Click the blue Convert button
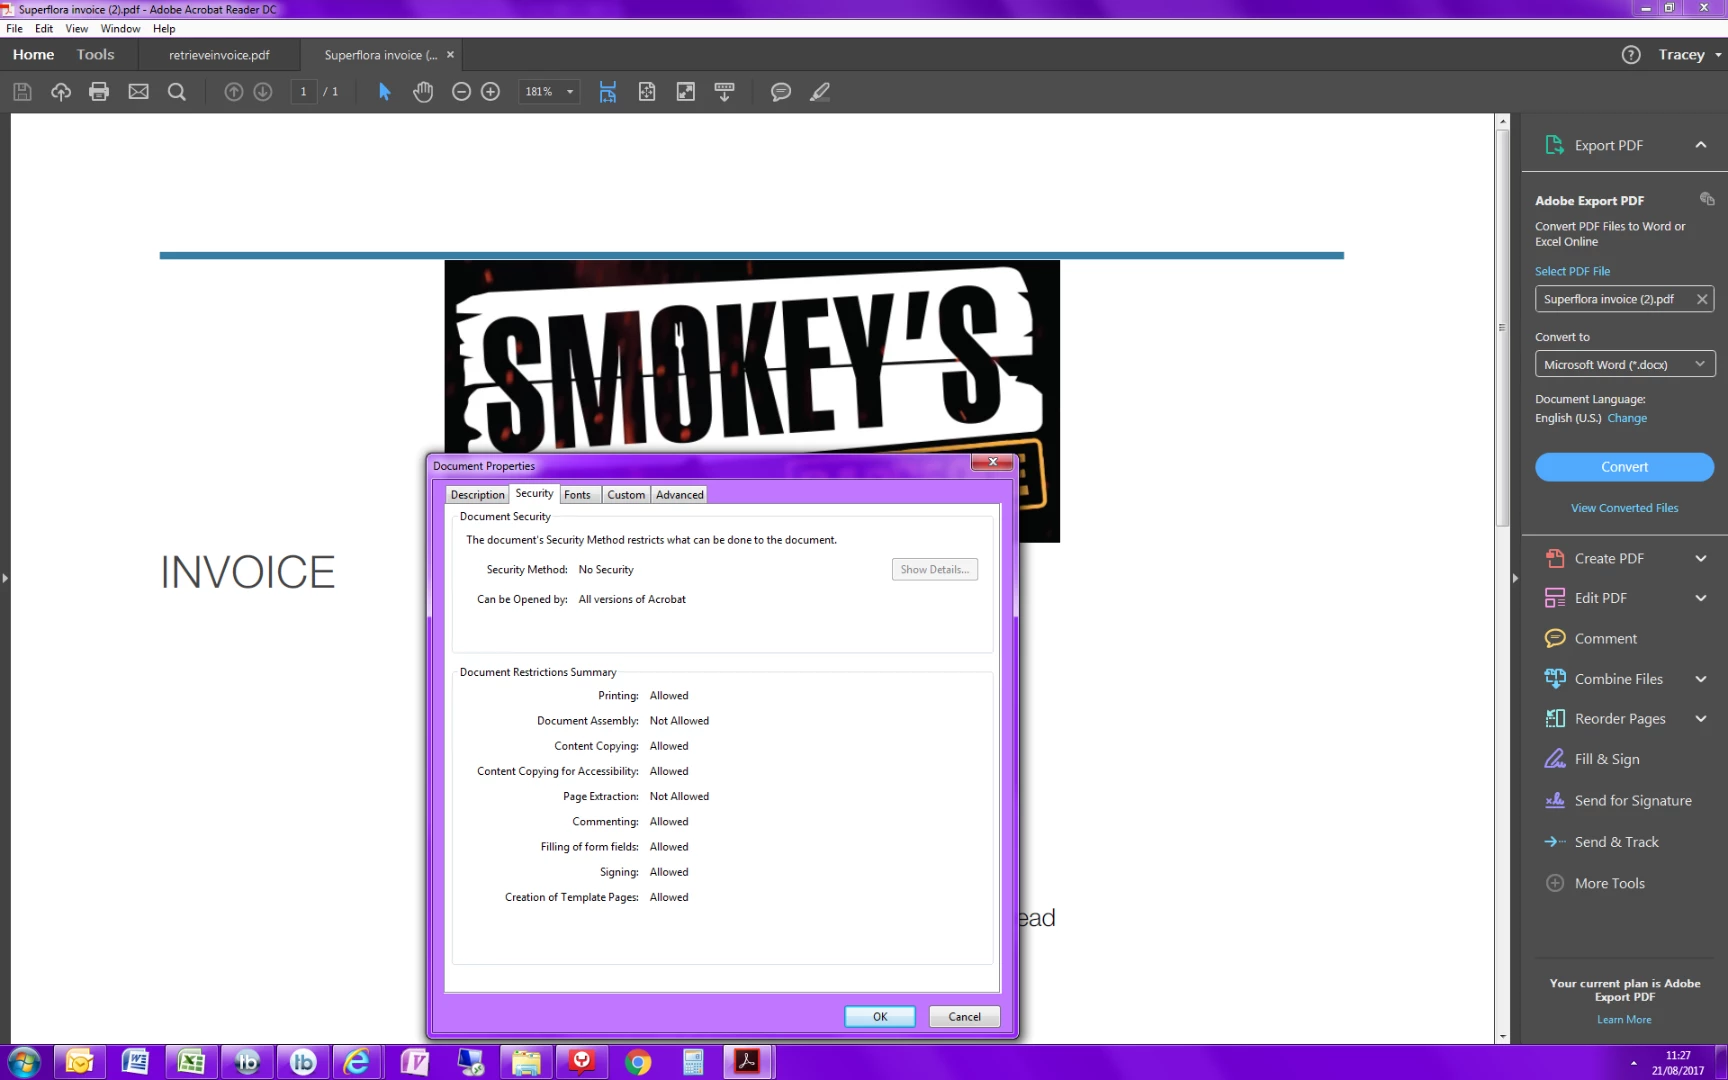This screenshot has height=1080, width=1728. click(1624, 467)
